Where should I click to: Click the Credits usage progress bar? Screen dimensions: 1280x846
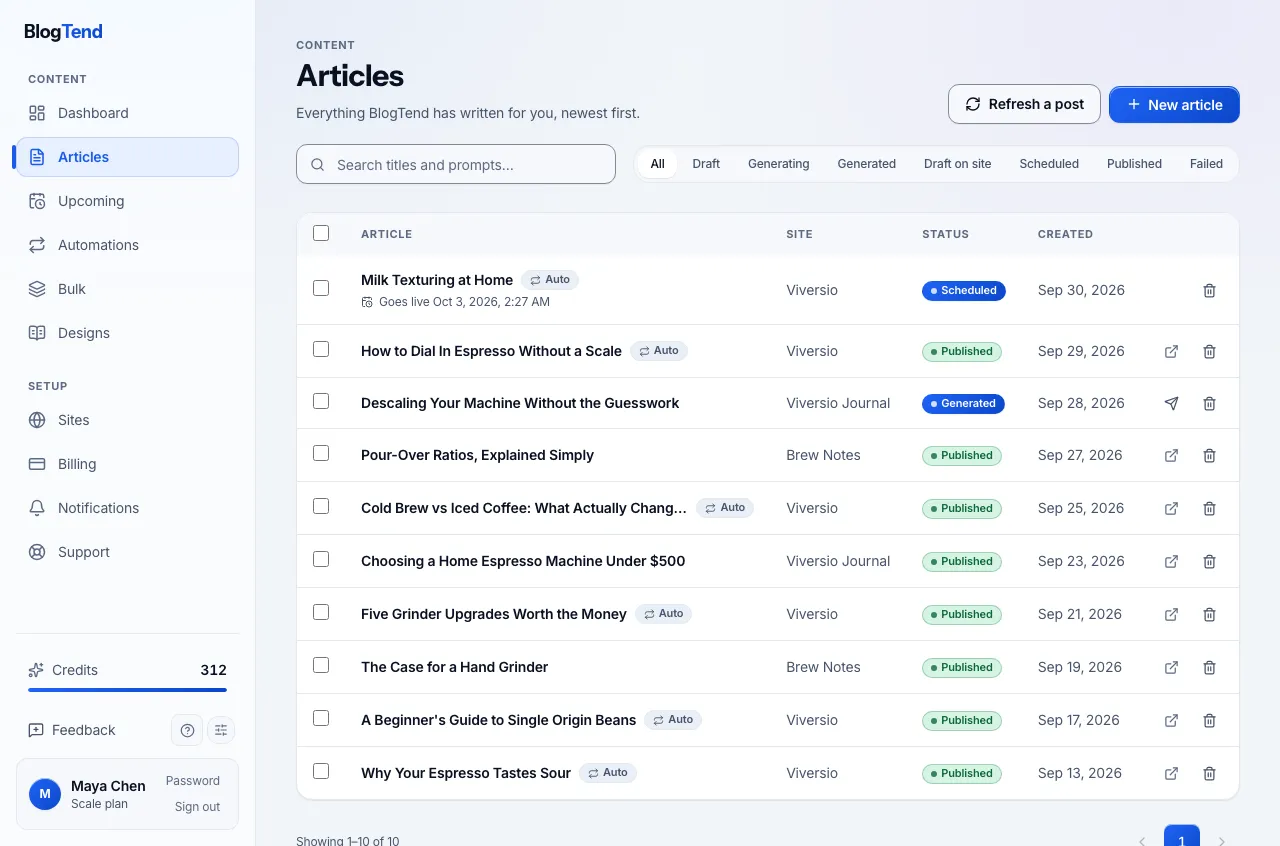(127, 690)
